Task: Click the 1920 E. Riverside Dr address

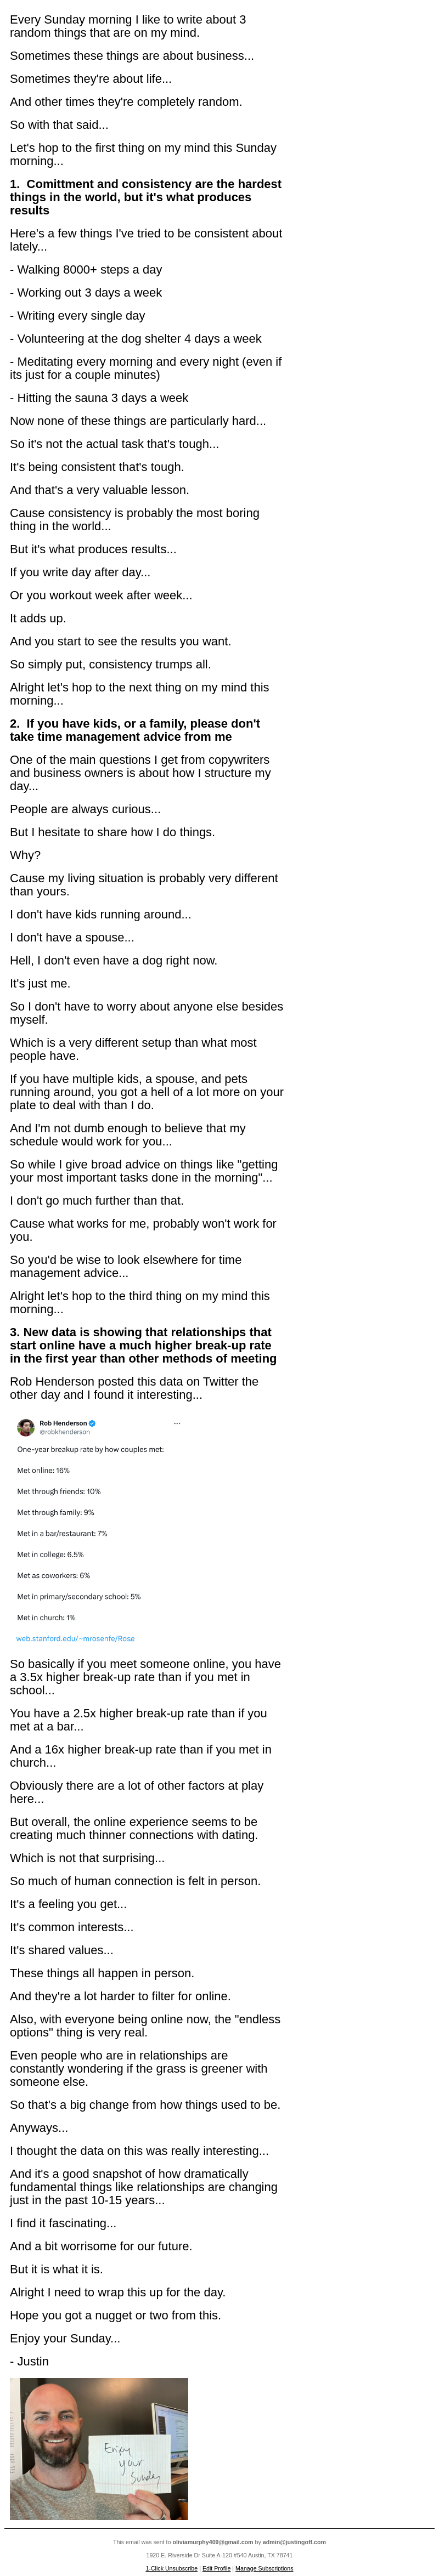Action: point(219,2555)
